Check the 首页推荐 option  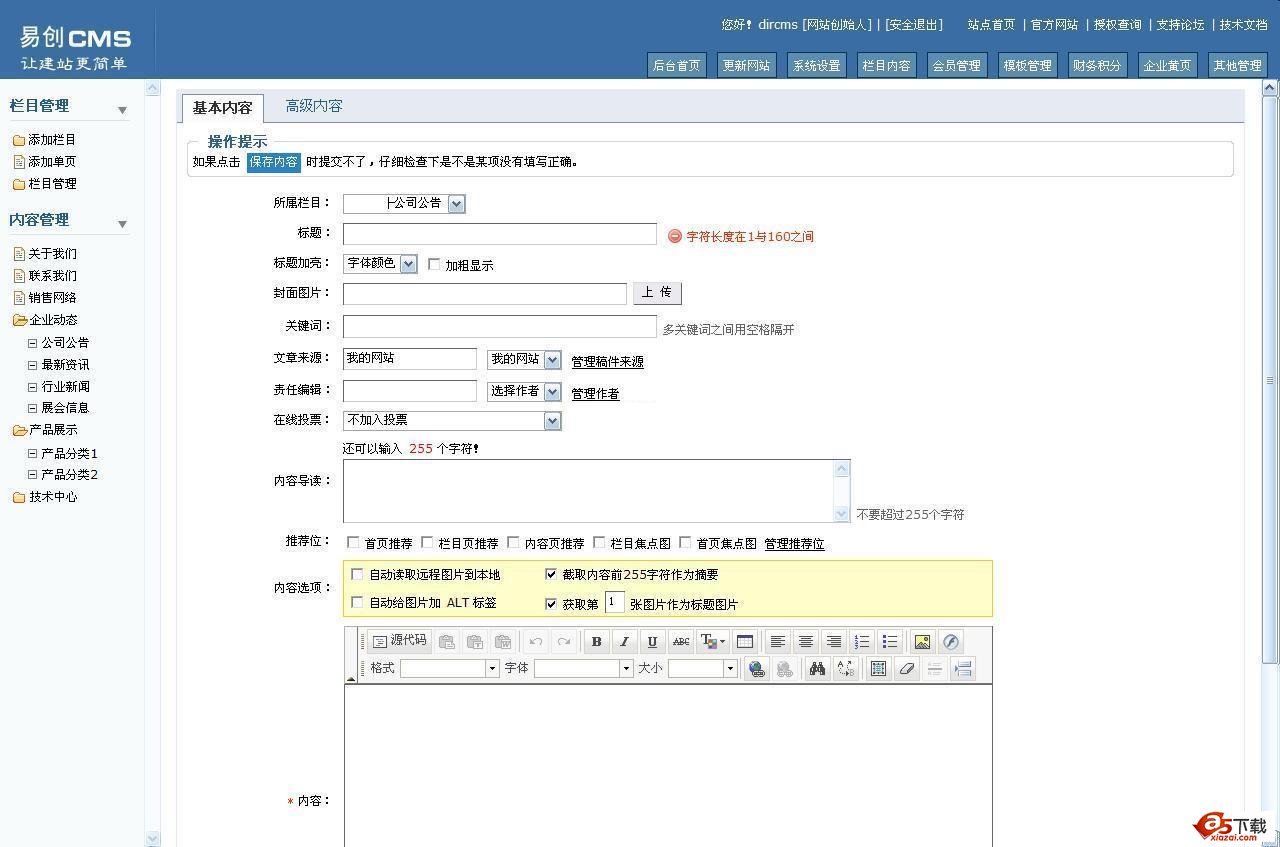(x=353, y=543)
